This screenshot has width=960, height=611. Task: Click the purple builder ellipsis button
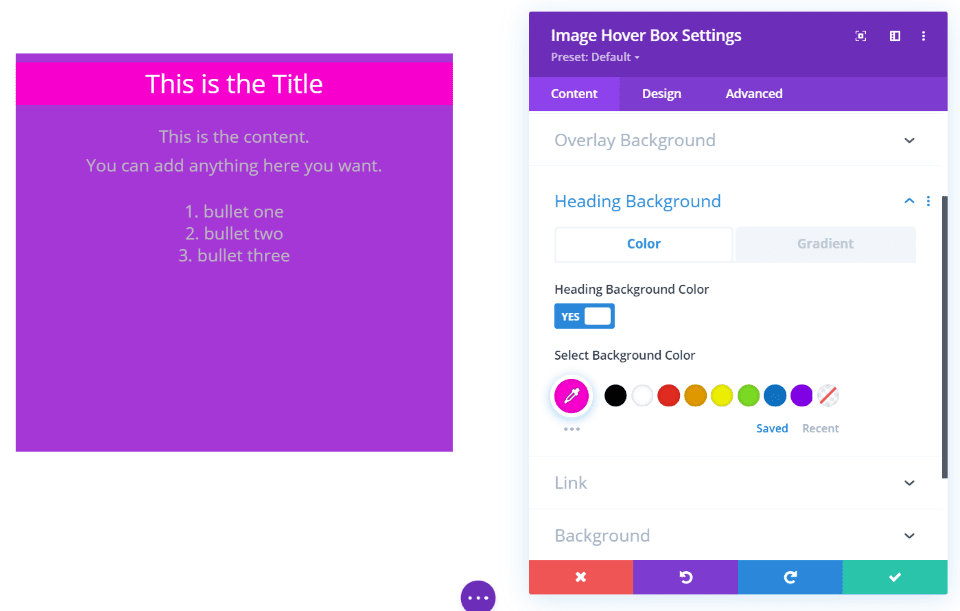coord(478,597)
